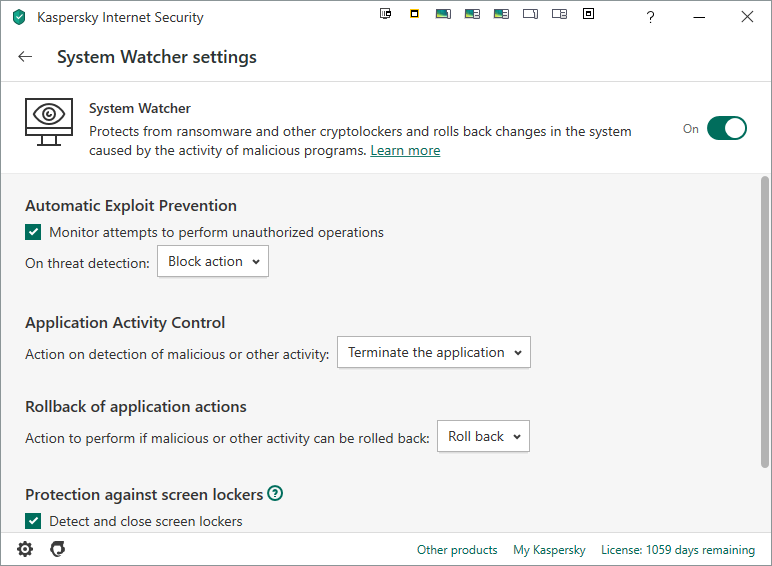Click the blank monitor icon numbered 1
The image size is (772, 566).
(530, 14)
